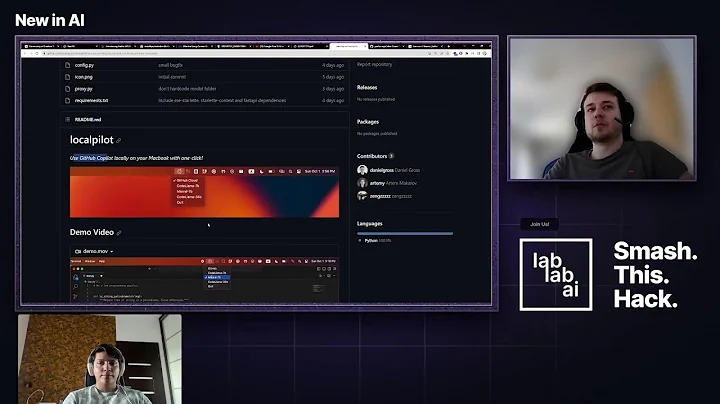Open danielgross profile name link

click(381, 170)
